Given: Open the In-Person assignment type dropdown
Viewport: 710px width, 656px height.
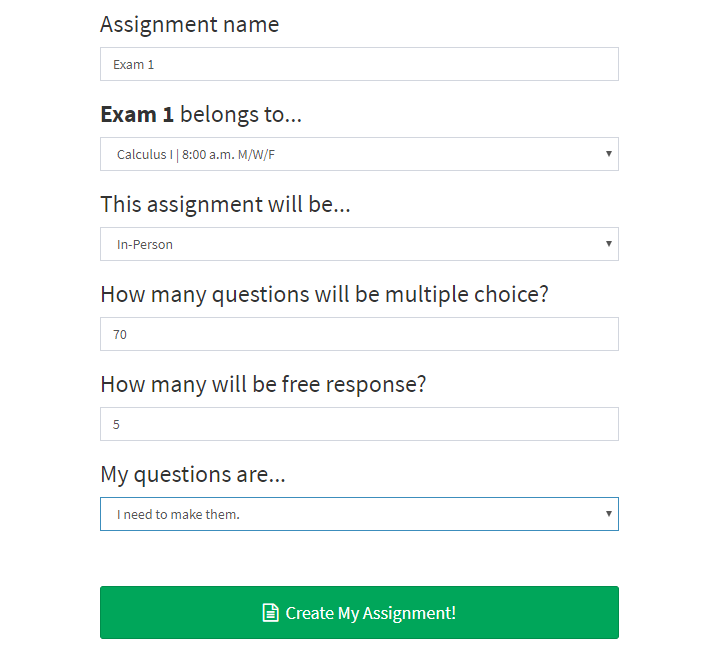Looking at the screenshot, I should (359, 244).
